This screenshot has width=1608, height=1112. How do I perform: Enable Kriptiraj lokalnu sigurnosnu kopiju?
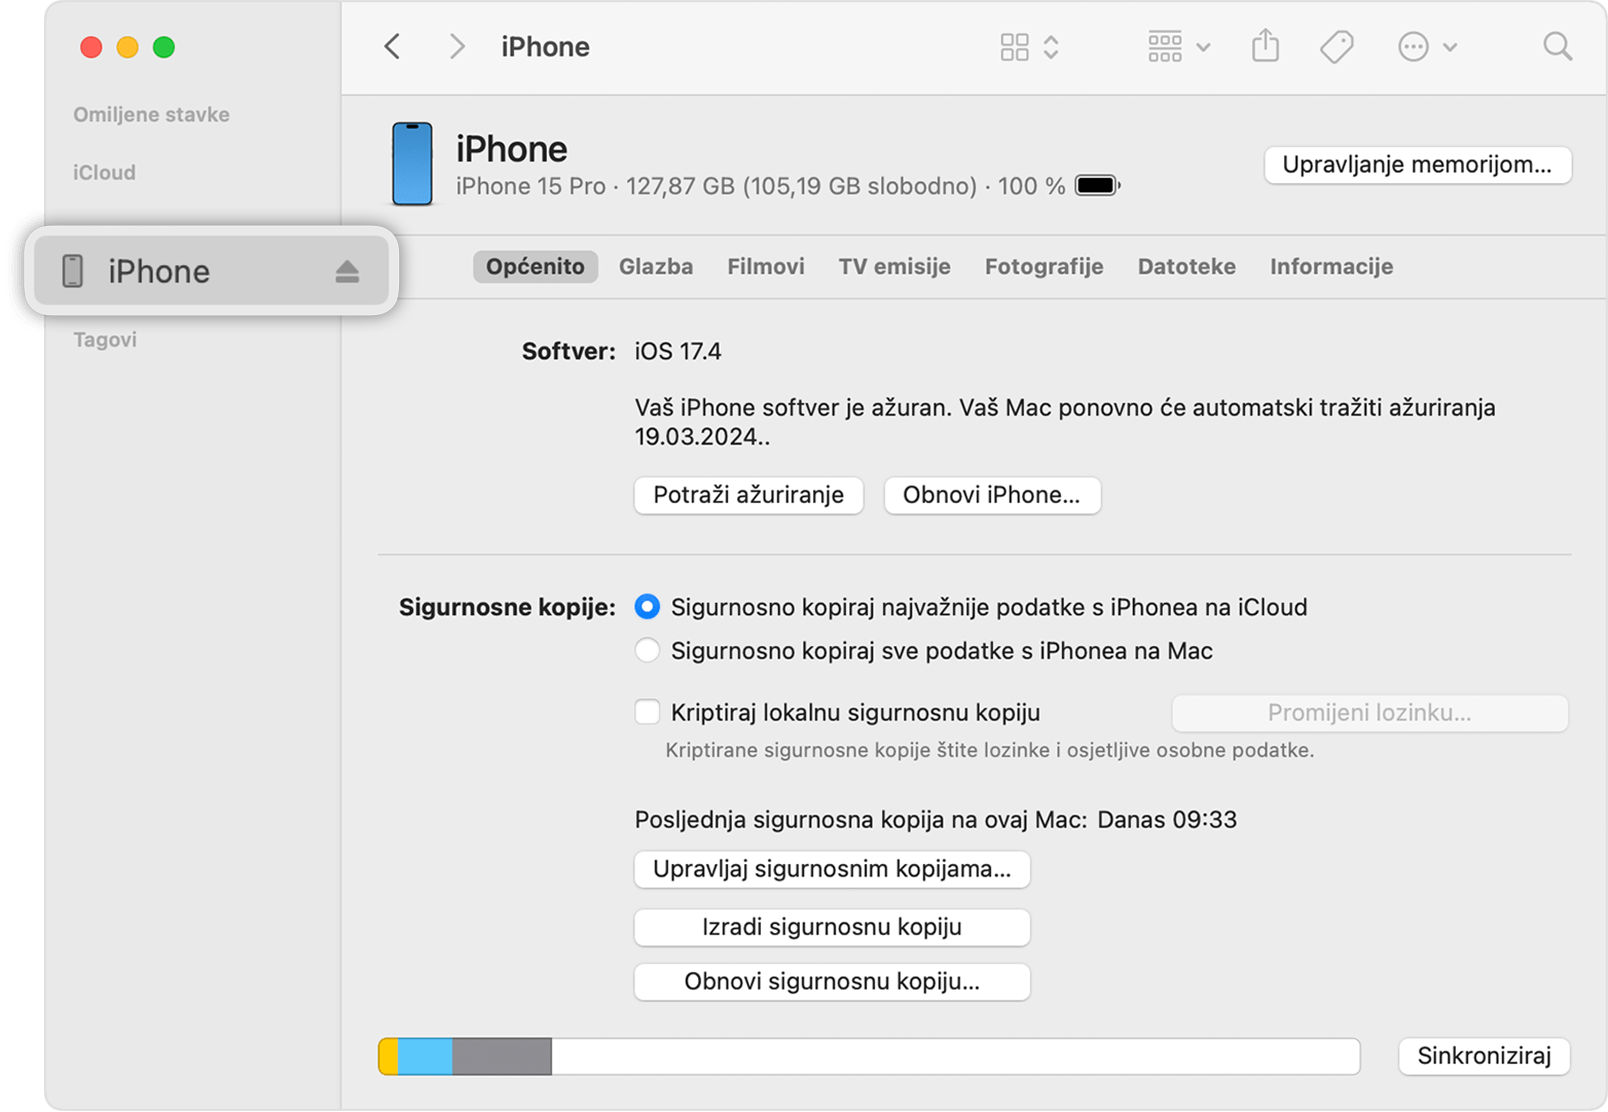tap(647, 712)
